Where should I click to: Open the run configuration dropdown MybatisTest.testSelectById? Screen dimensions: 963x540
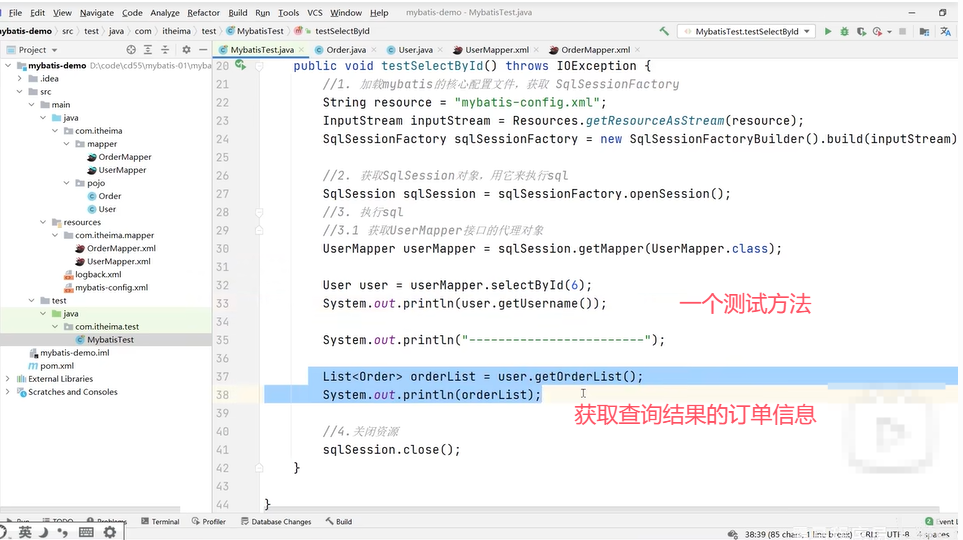(x=746, y=31)
